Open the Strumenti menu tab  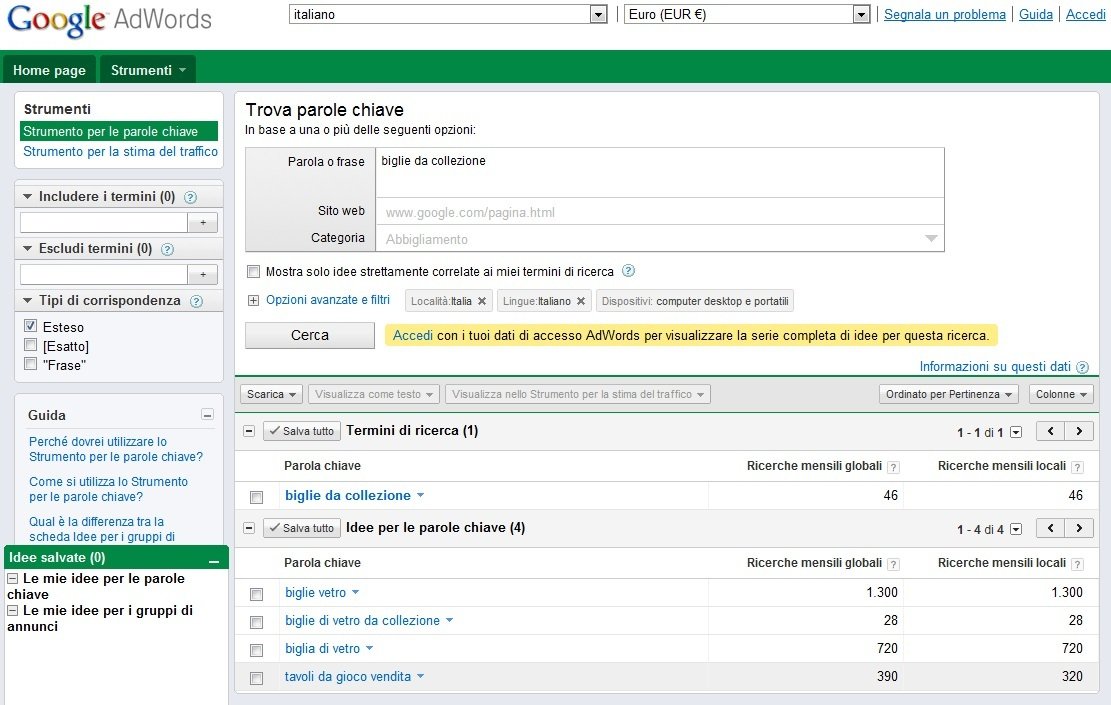click(x=147, y=70)
